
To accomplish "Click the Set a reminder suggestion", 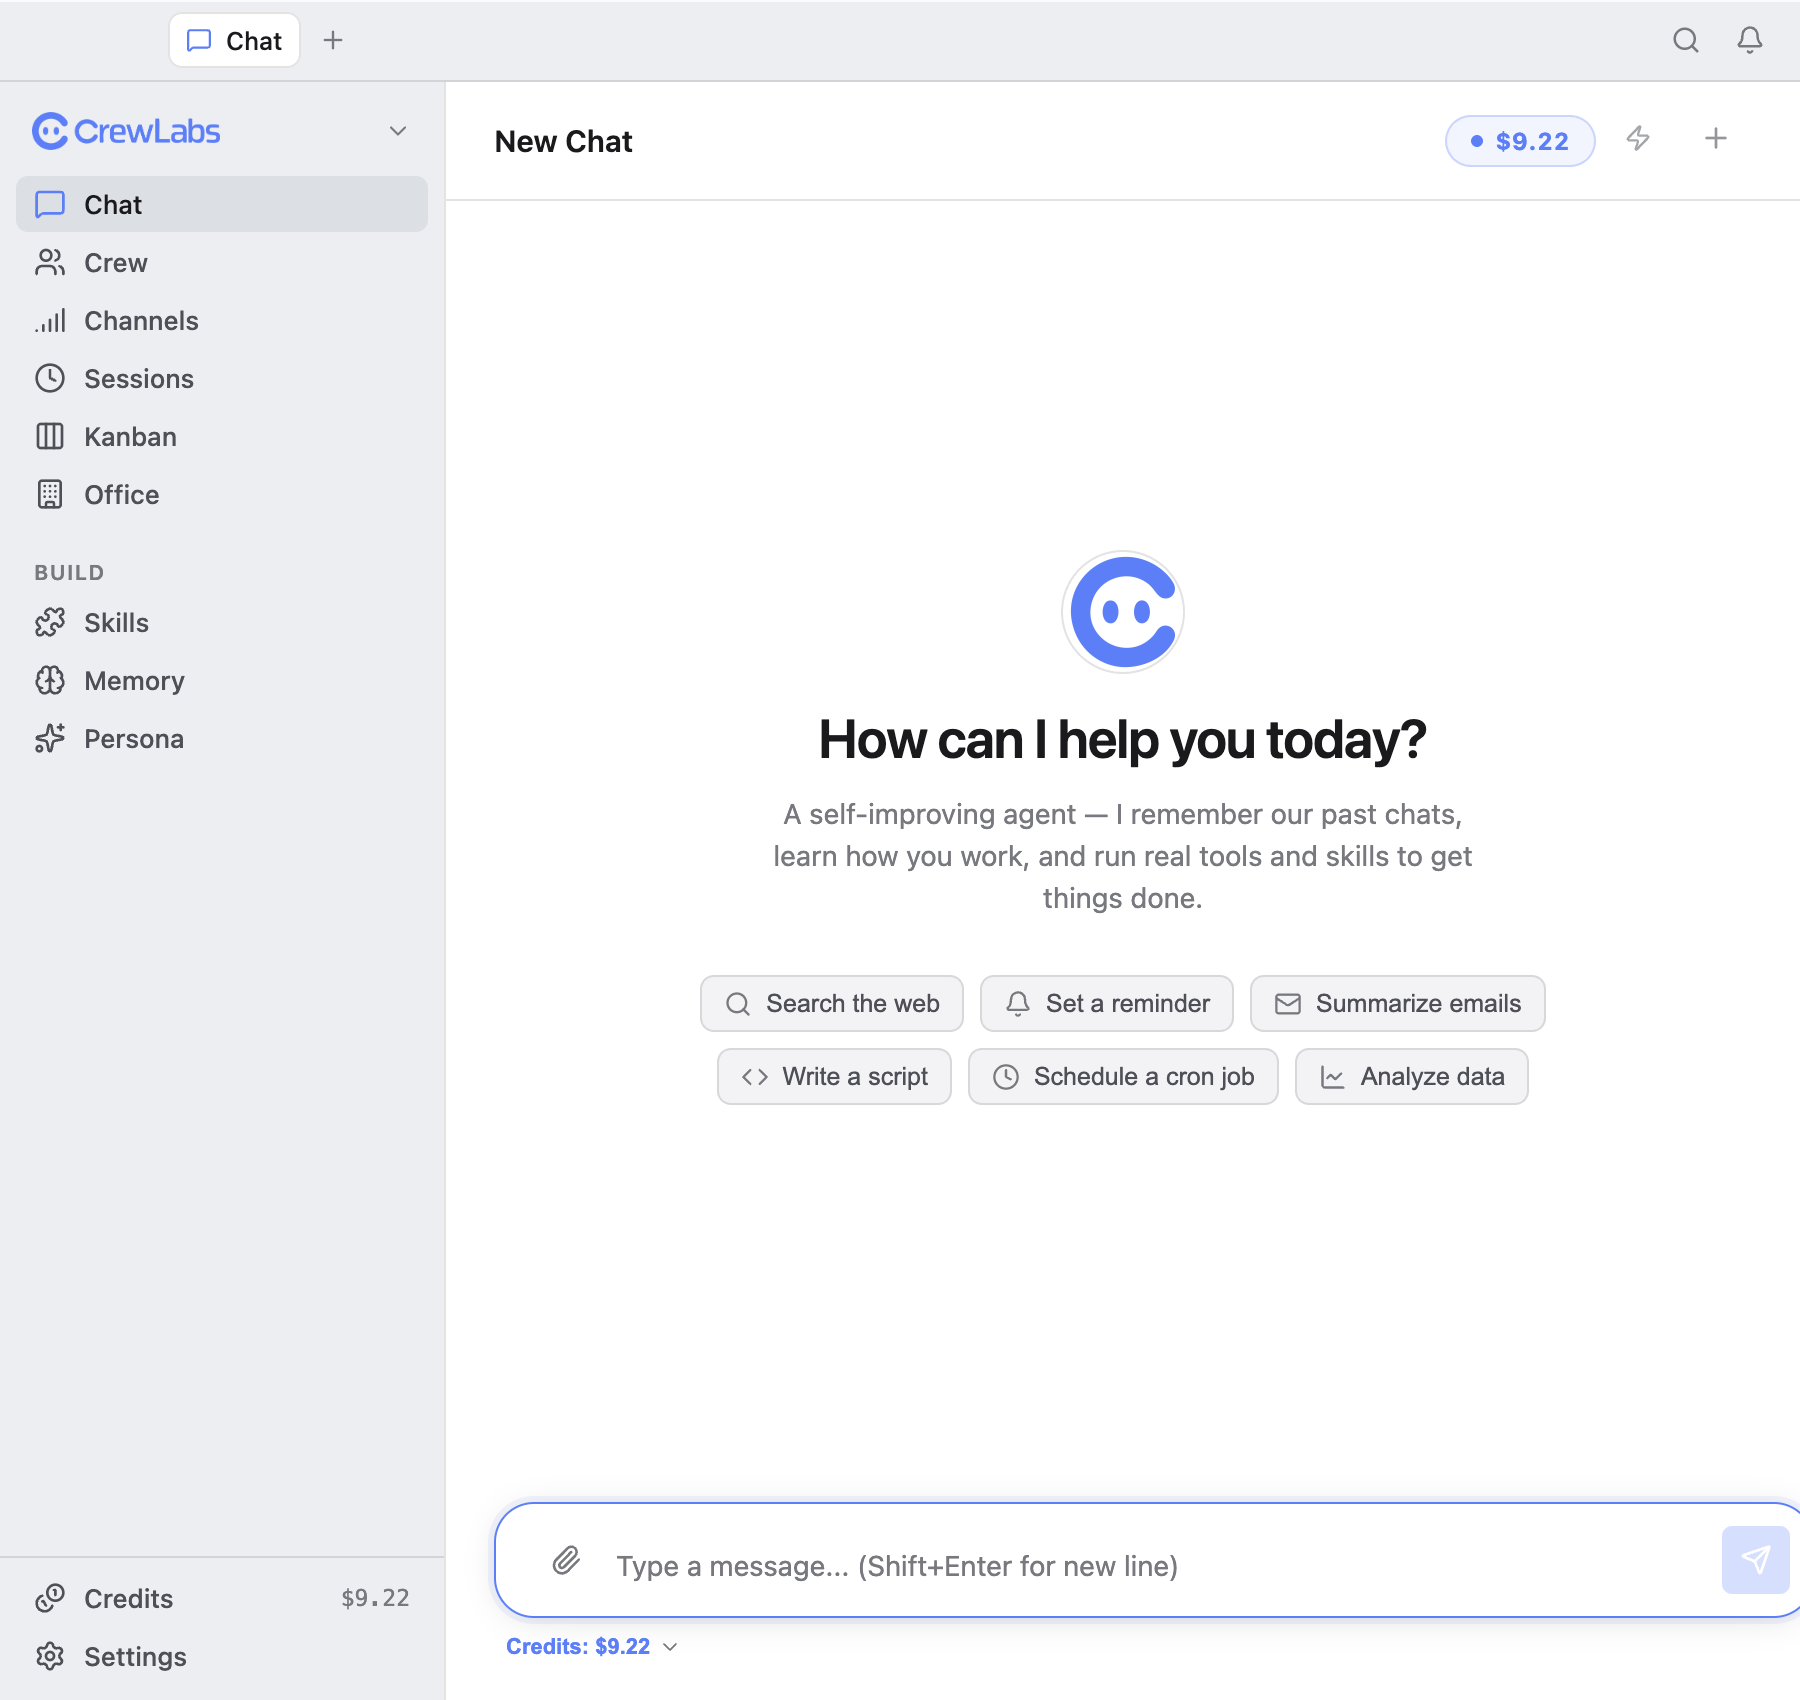I will click(1107, 1003).
